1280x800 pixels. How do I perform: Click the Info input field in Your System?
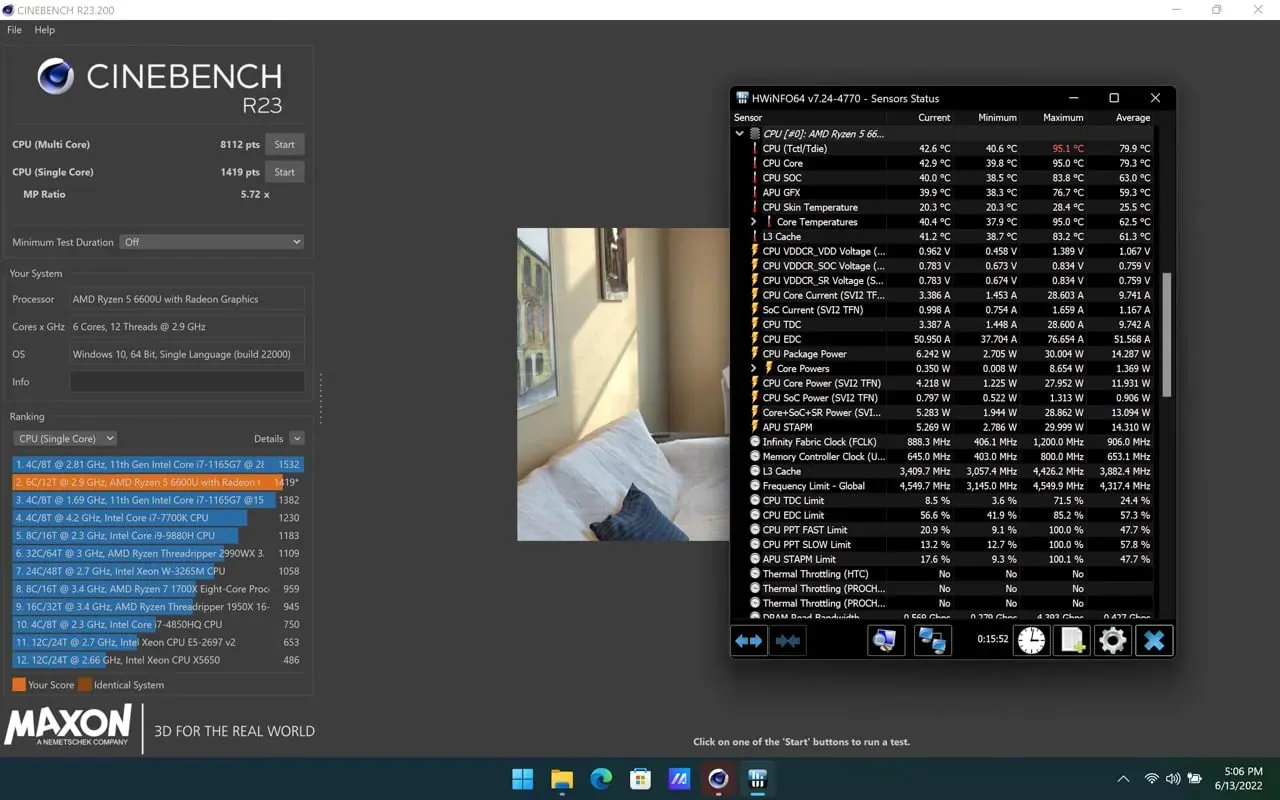[187, 382]
